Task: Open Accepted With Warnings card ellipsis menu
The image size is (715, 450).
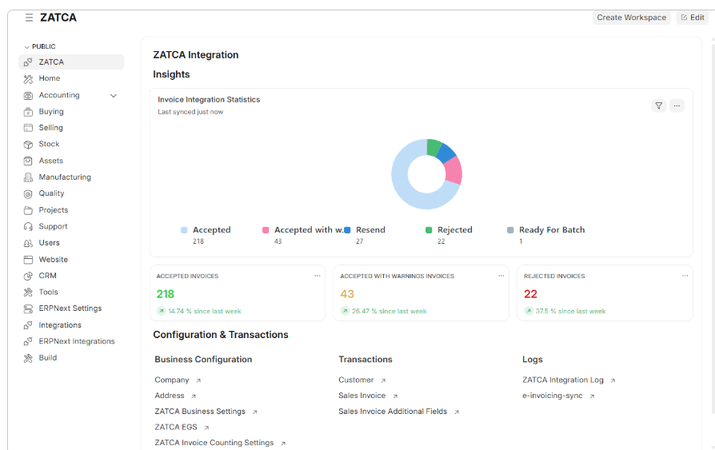Action: pyautogui.click(x=501, y=275)
